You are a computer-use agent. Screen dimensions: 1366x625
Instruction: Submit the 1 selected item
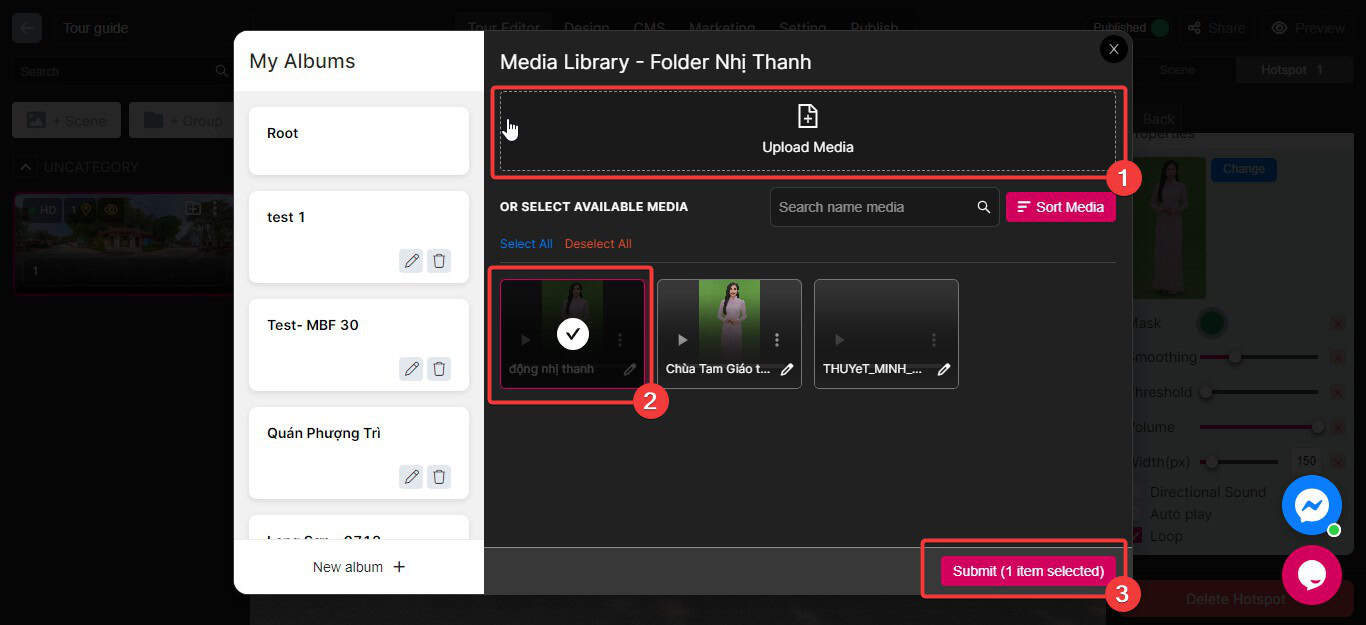pyautogui.click(x=1027, y=571)
